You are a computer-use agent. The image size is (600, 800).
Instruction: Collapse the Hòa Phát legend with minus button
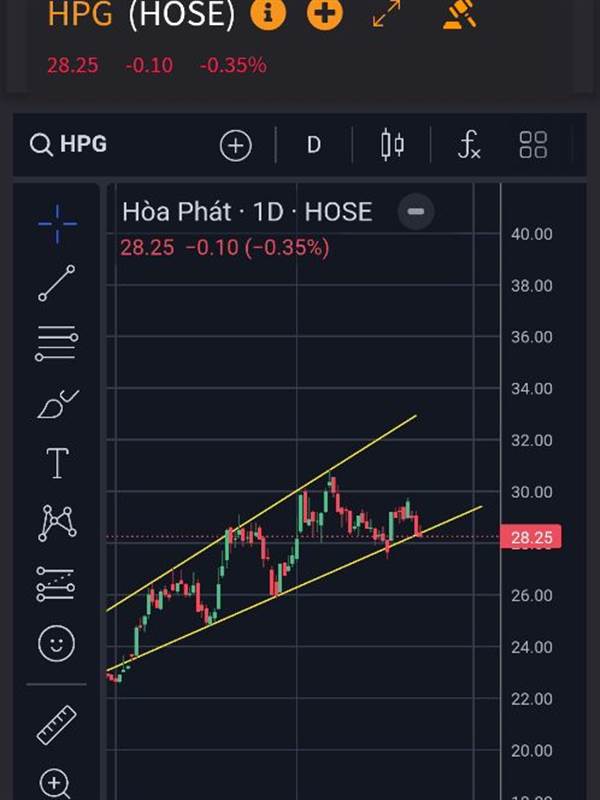click(x=416, y=211)
